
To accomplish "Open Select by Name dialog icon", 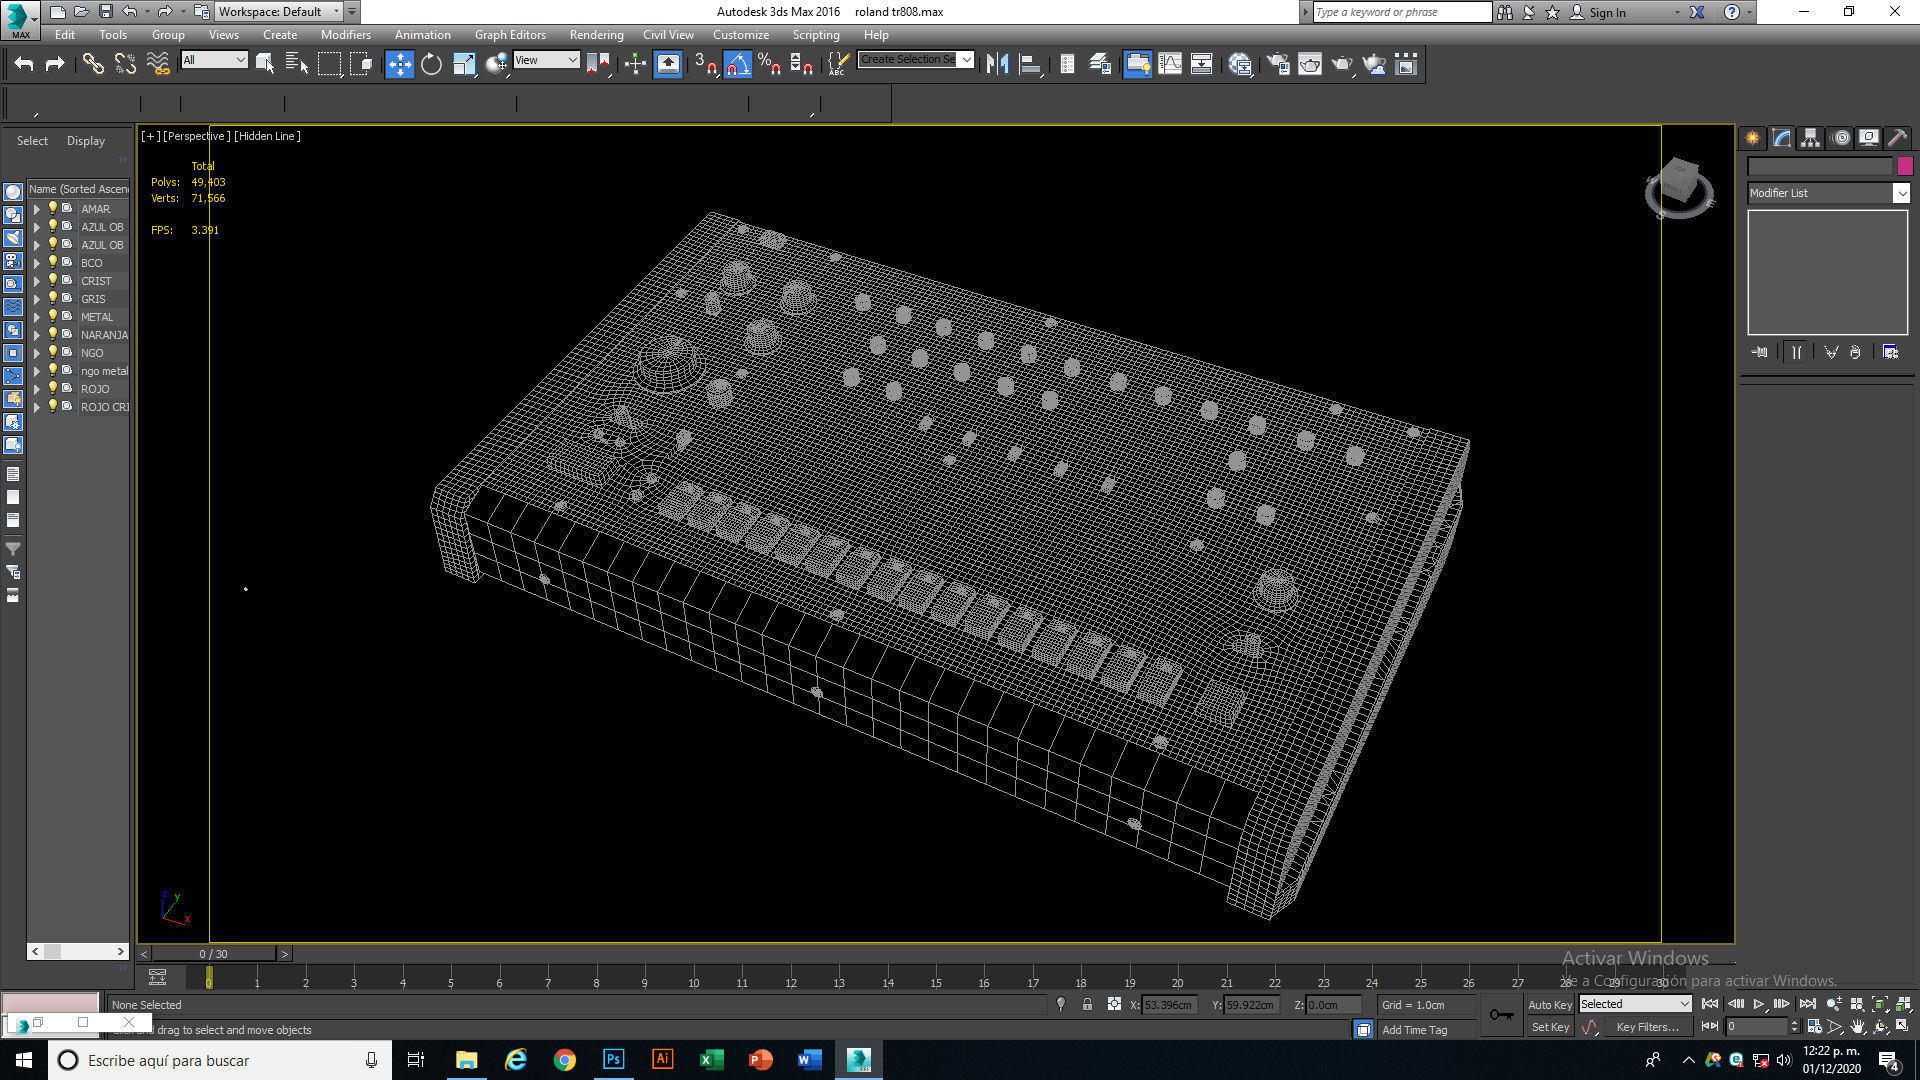I will [297, 64].
